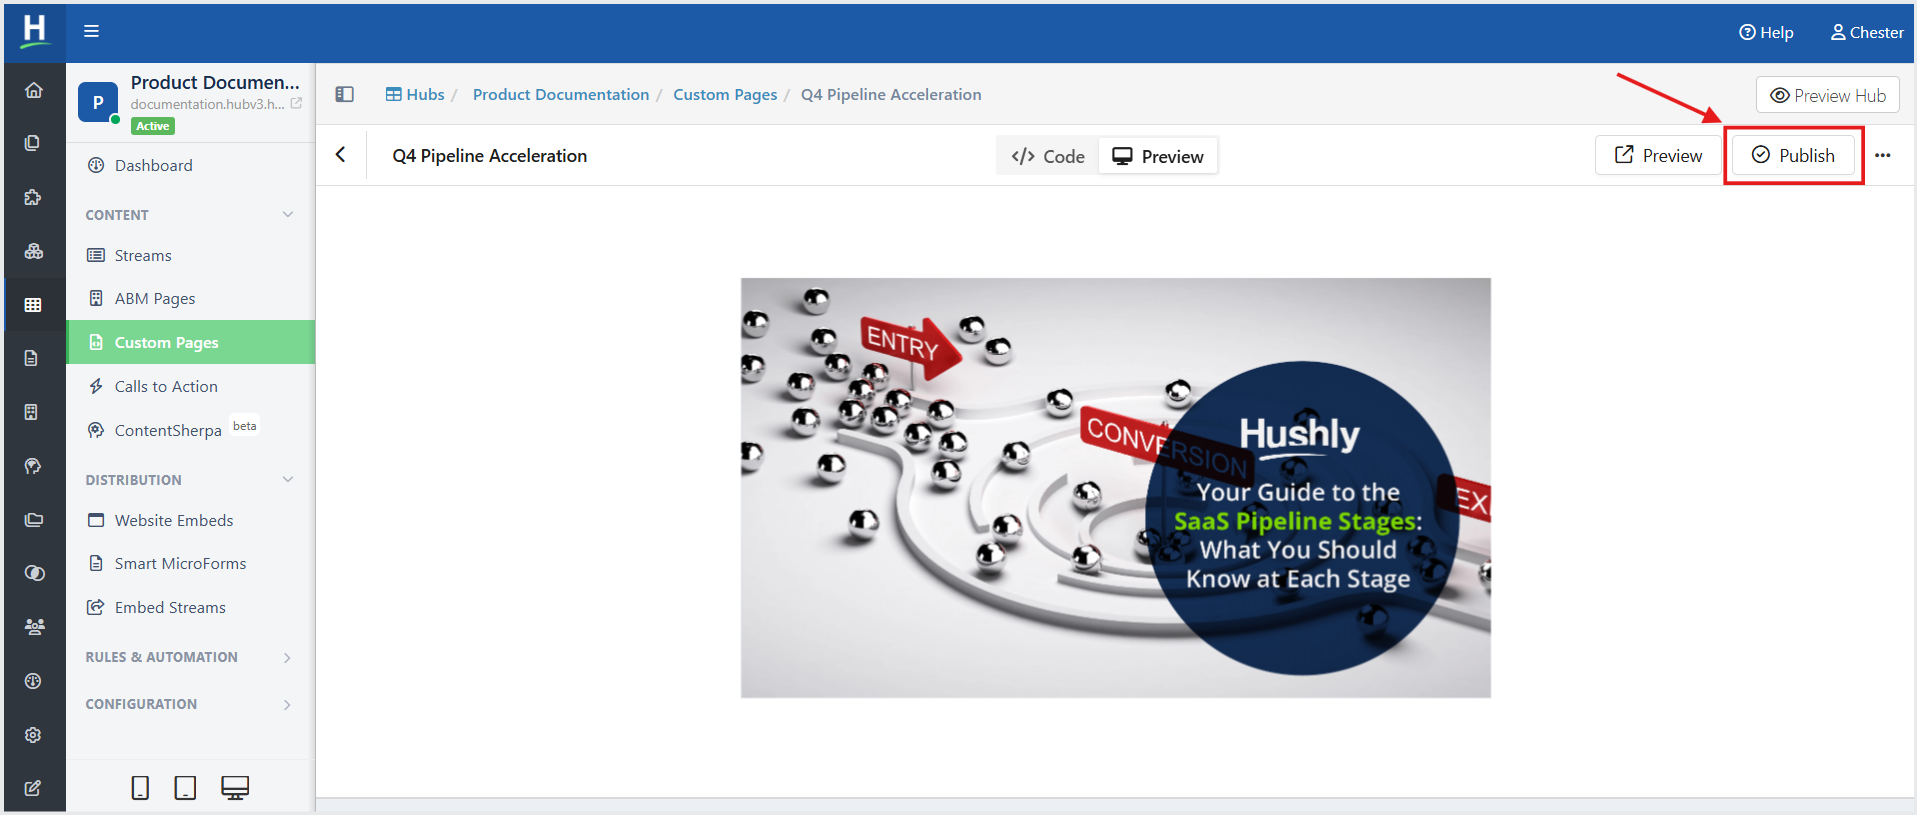Click the green Active status badge
The image size is (1917, 815).
(x=153, y=126)
